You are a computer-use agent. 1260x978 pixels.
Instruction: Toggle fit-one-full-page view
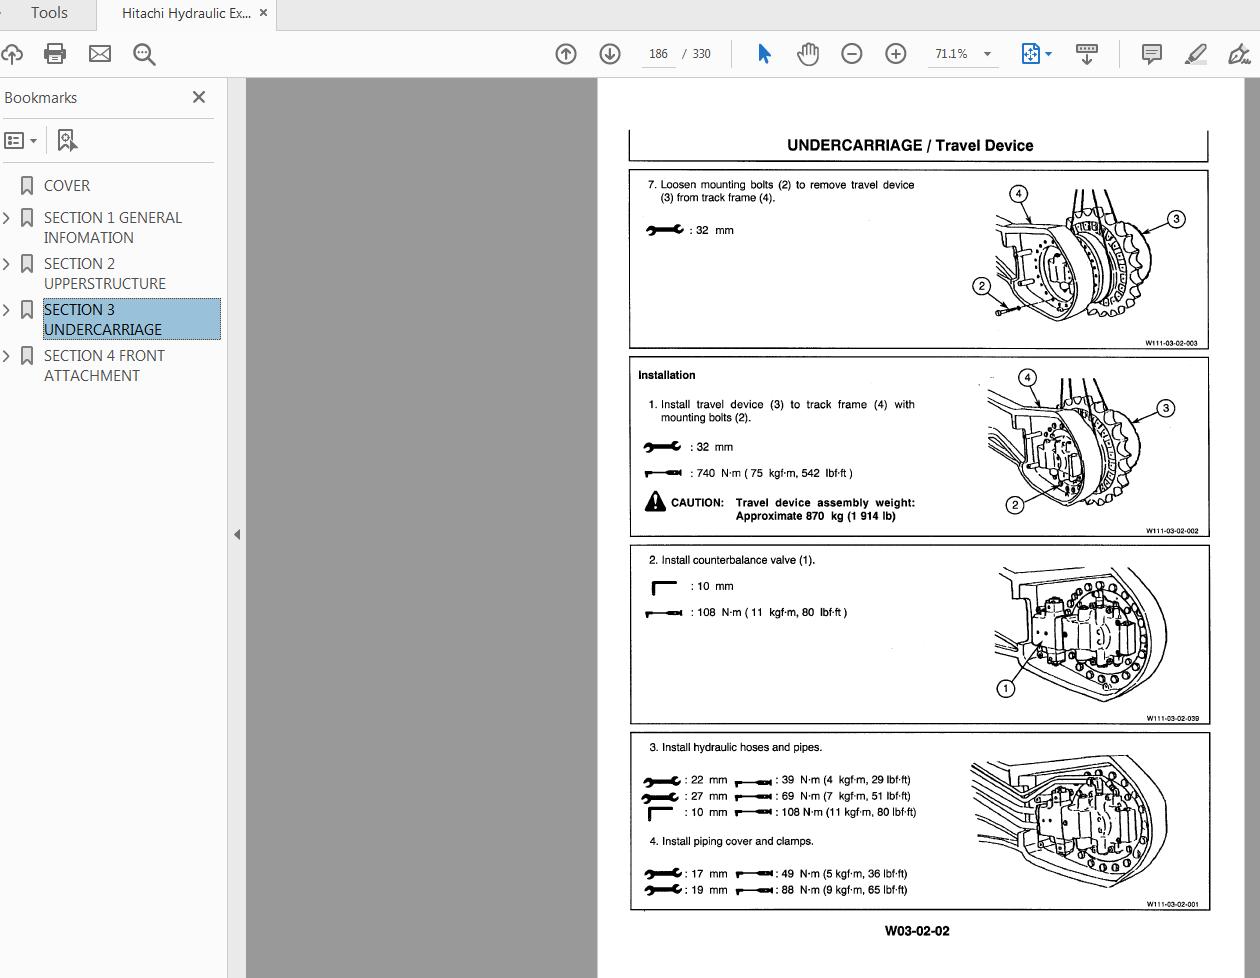[x=1031, y=54]
